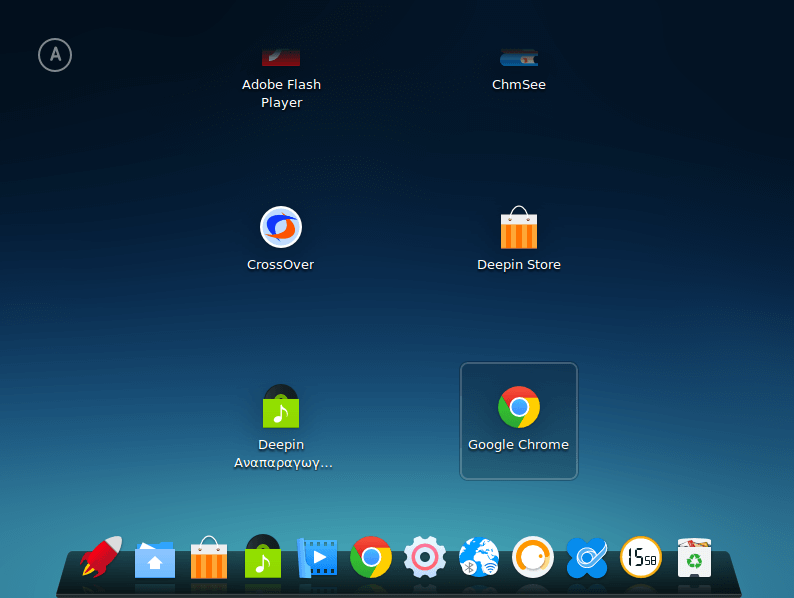
Task: Click the "Deepin Store" label text
Action: tap(519, 265)
